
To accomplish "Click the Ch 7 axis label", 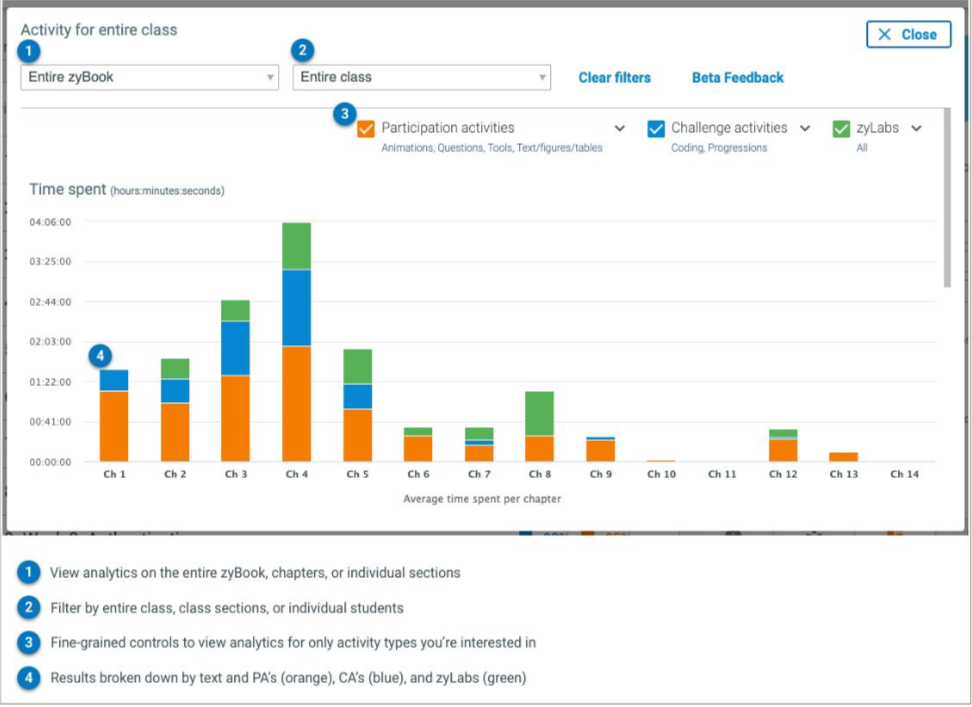I will [x=479, y=474].
